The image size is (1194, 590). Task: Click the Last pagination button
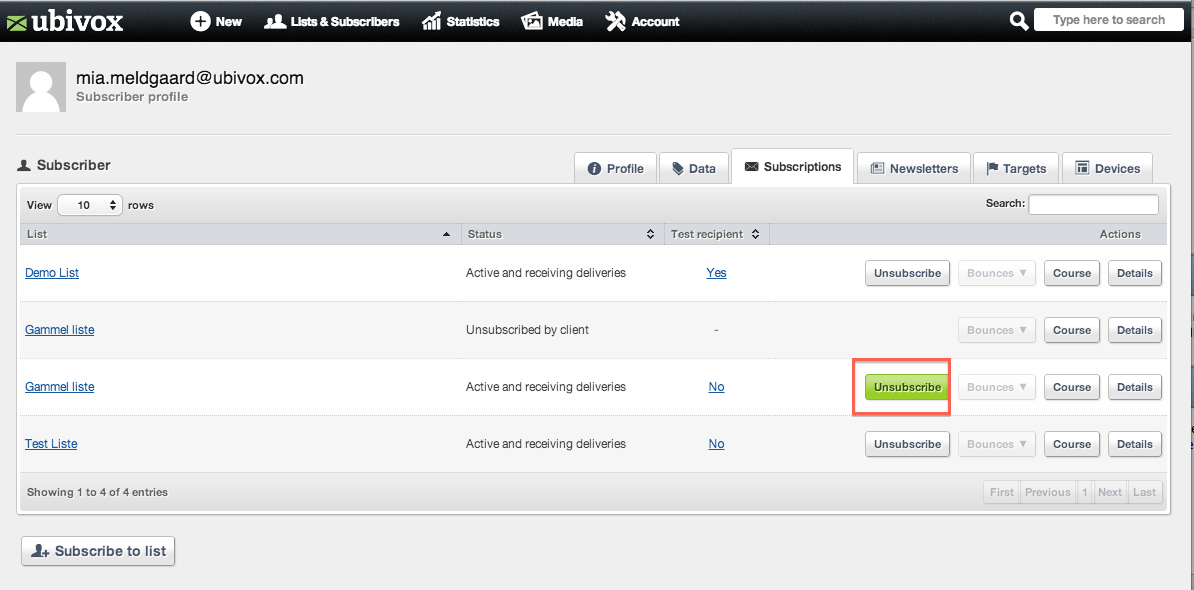click(x=1145, y=493)
